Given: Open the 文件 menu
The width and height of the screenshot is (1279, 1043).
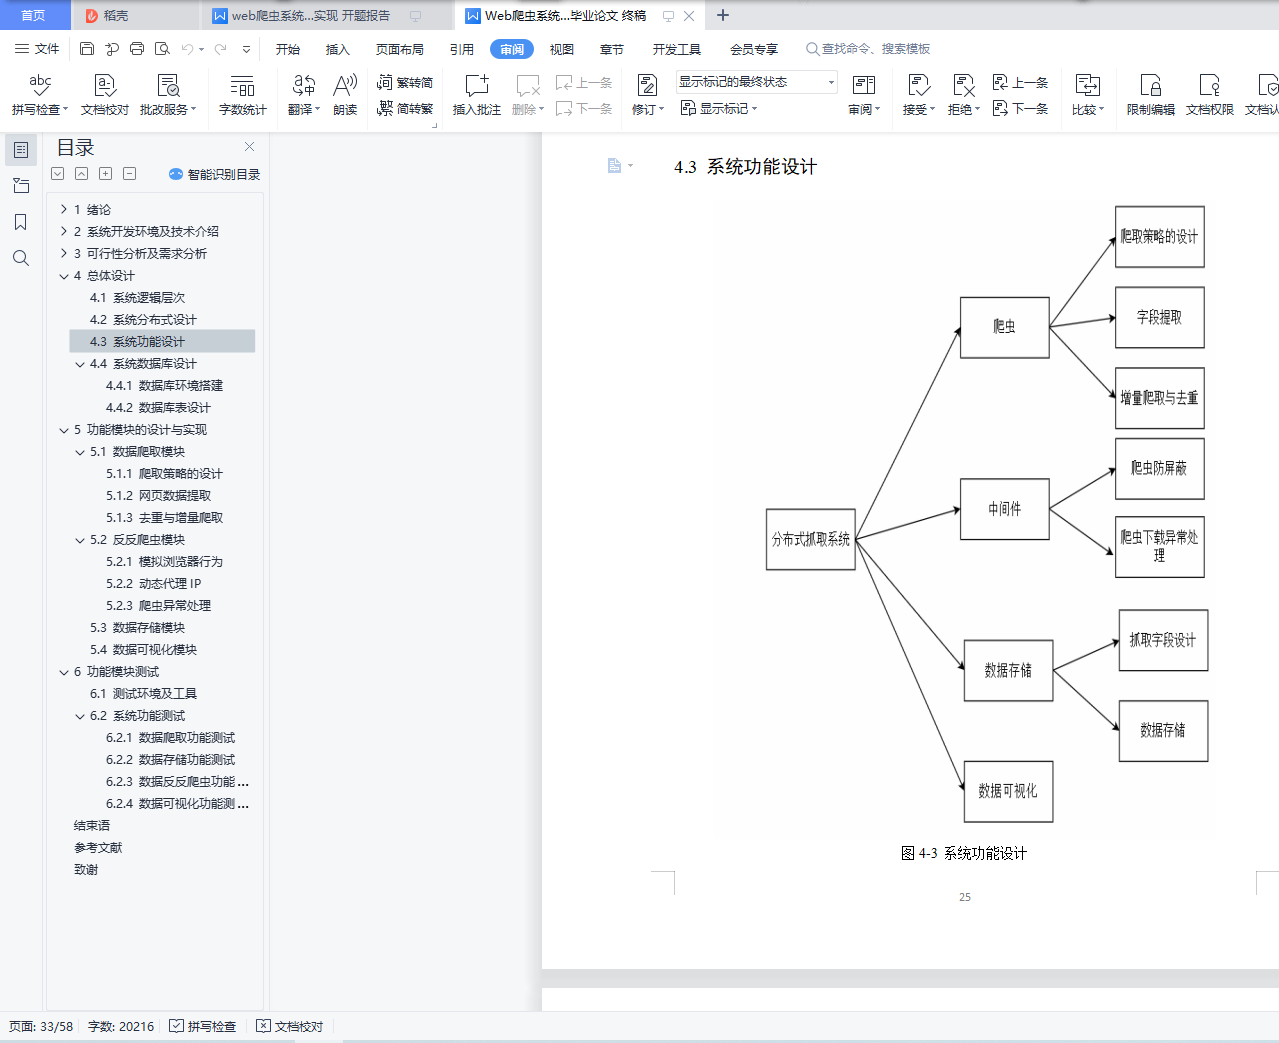Looking at the screenshot, I should (37, 49).
